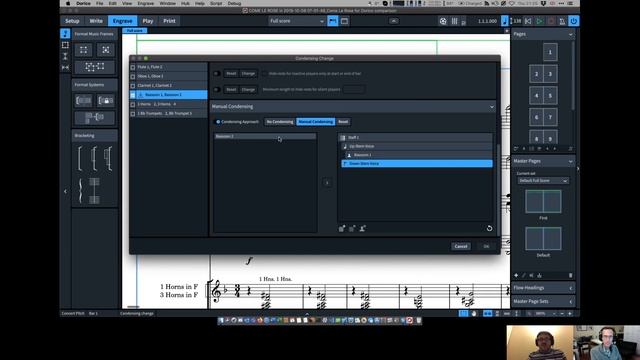Check the Clarinet 1, Clarinet 2 checkbox
The height and width of the screenshot is (360, 640).
pos(133,86)
